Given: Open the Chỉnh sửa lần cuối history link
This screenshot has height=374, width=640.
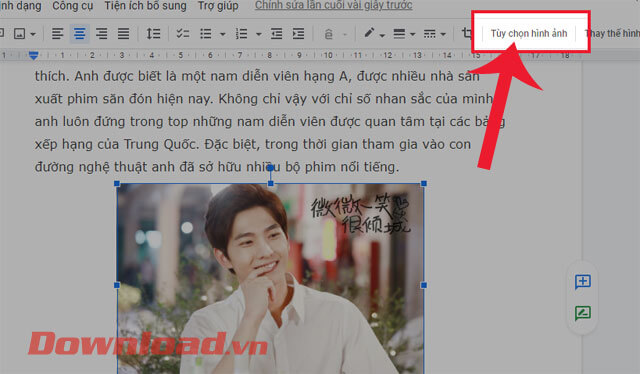Looking at the screenshot, I should pos(333,6).
